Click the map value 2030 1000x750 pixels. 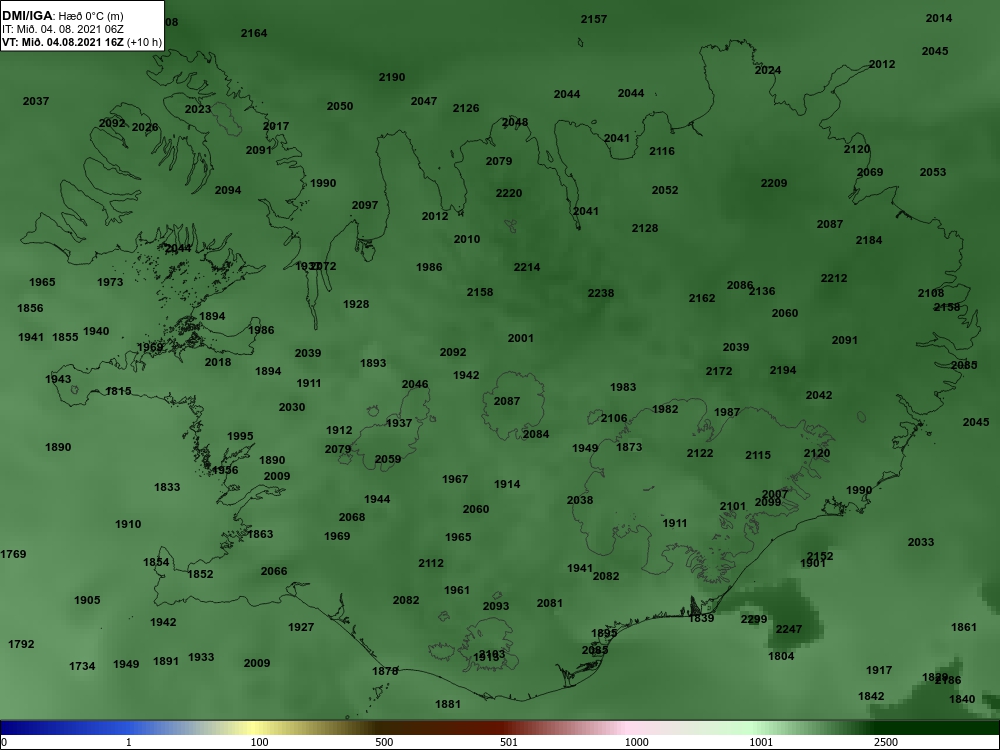coord(292,407)
